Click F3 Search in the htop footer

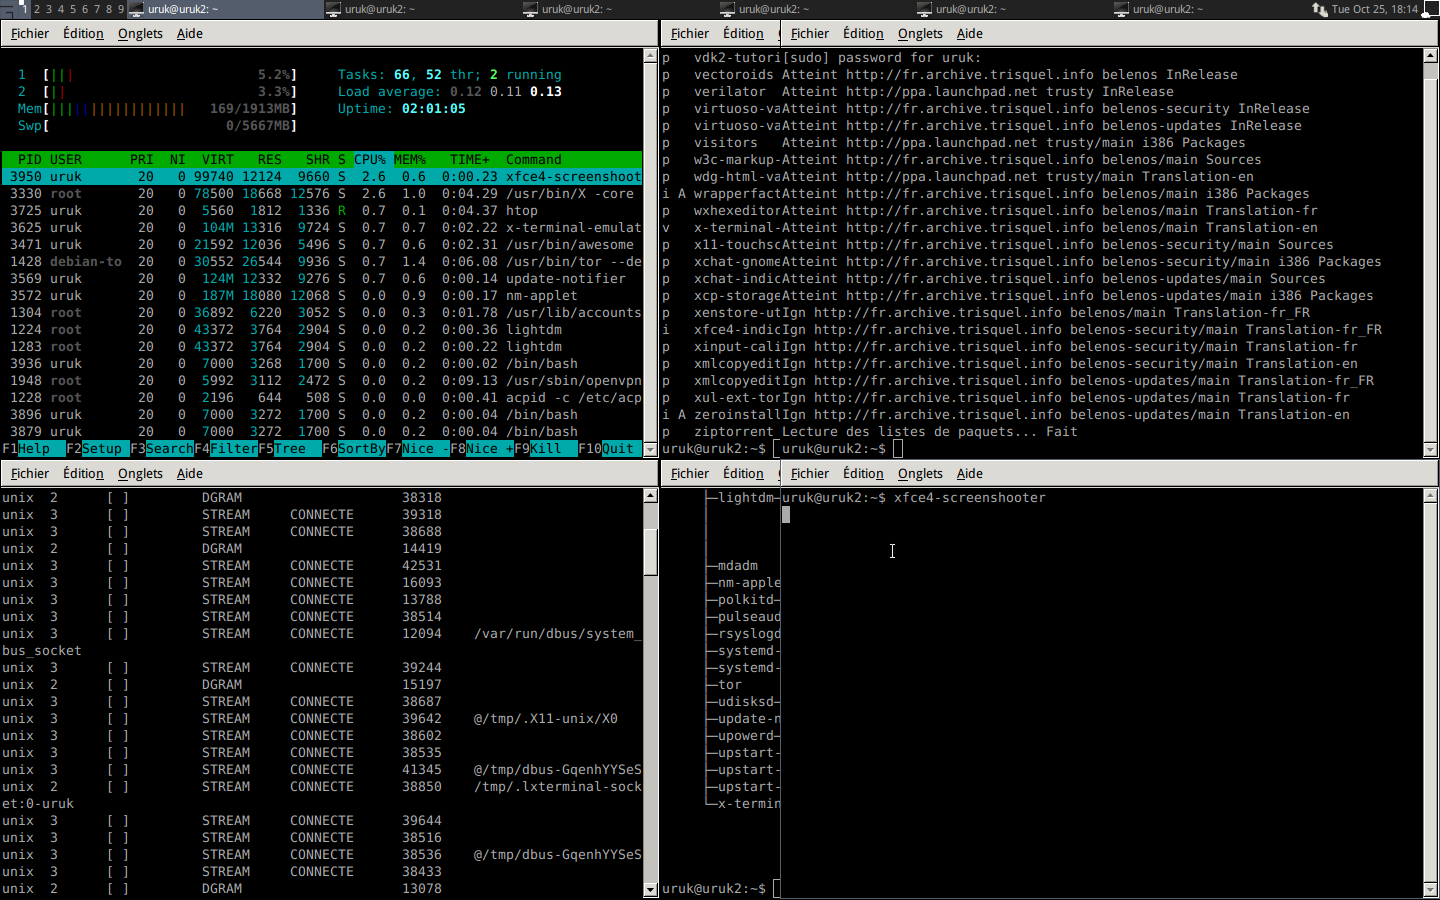click(x=162, y=448)
